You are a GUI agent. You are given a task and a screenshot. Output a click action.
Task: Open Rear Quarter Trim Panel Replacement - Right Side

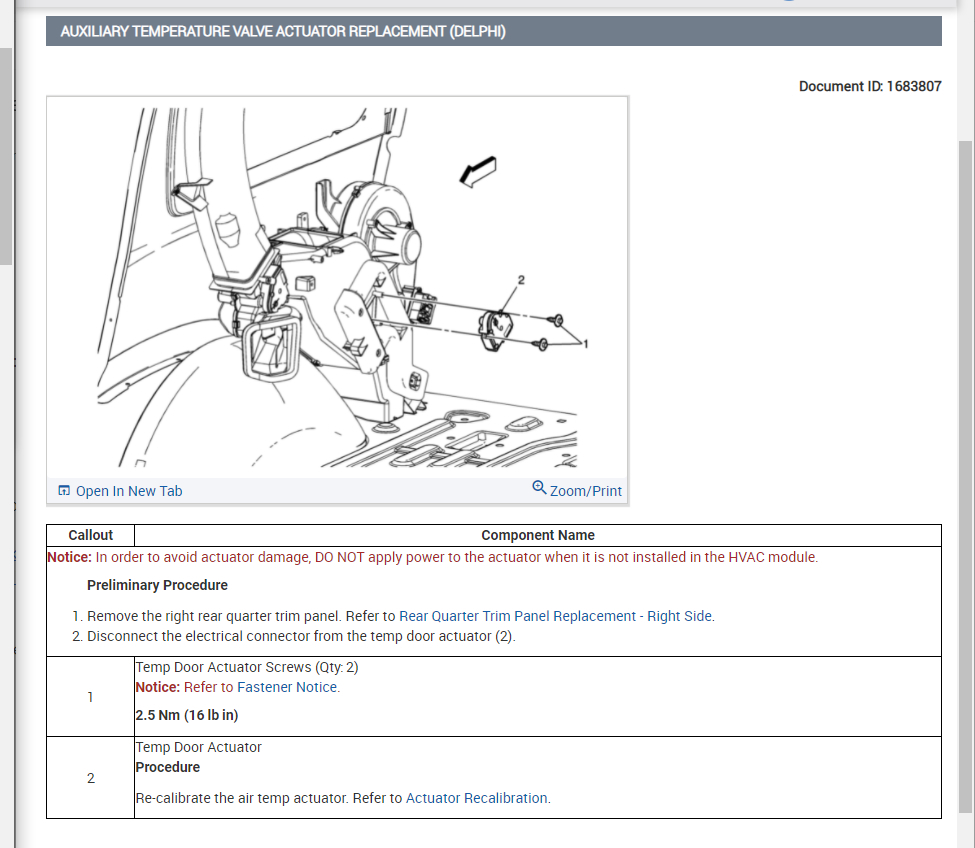pos(555,616)
